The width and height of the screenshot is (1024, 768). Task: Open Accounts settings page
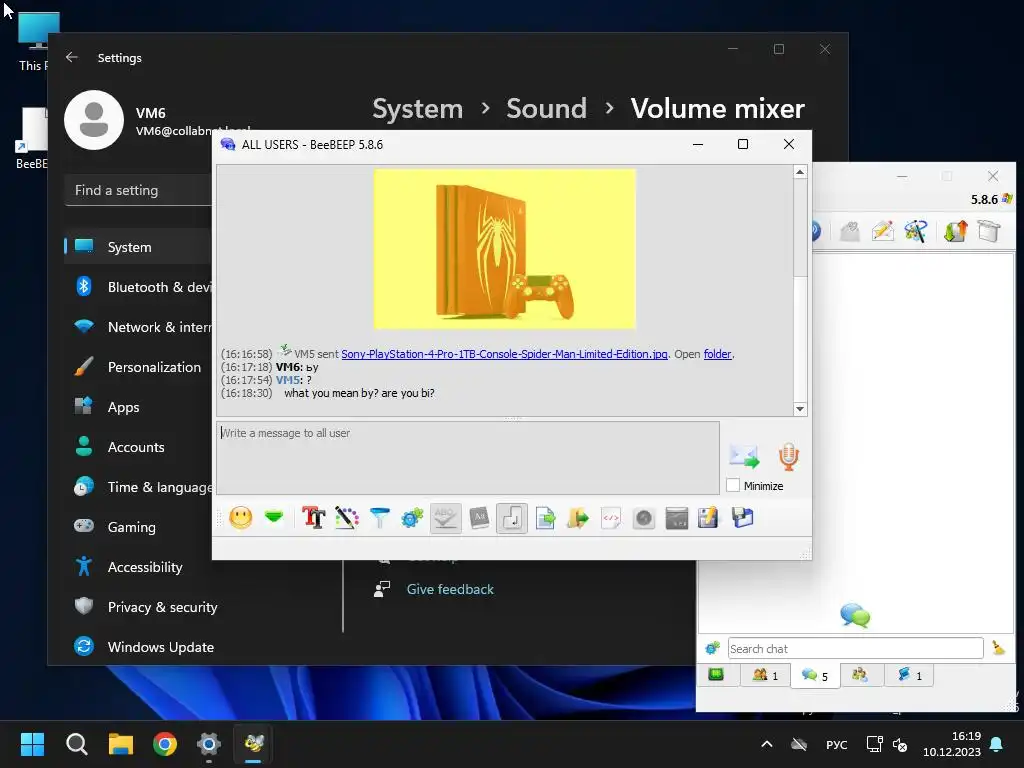[138, 447]
